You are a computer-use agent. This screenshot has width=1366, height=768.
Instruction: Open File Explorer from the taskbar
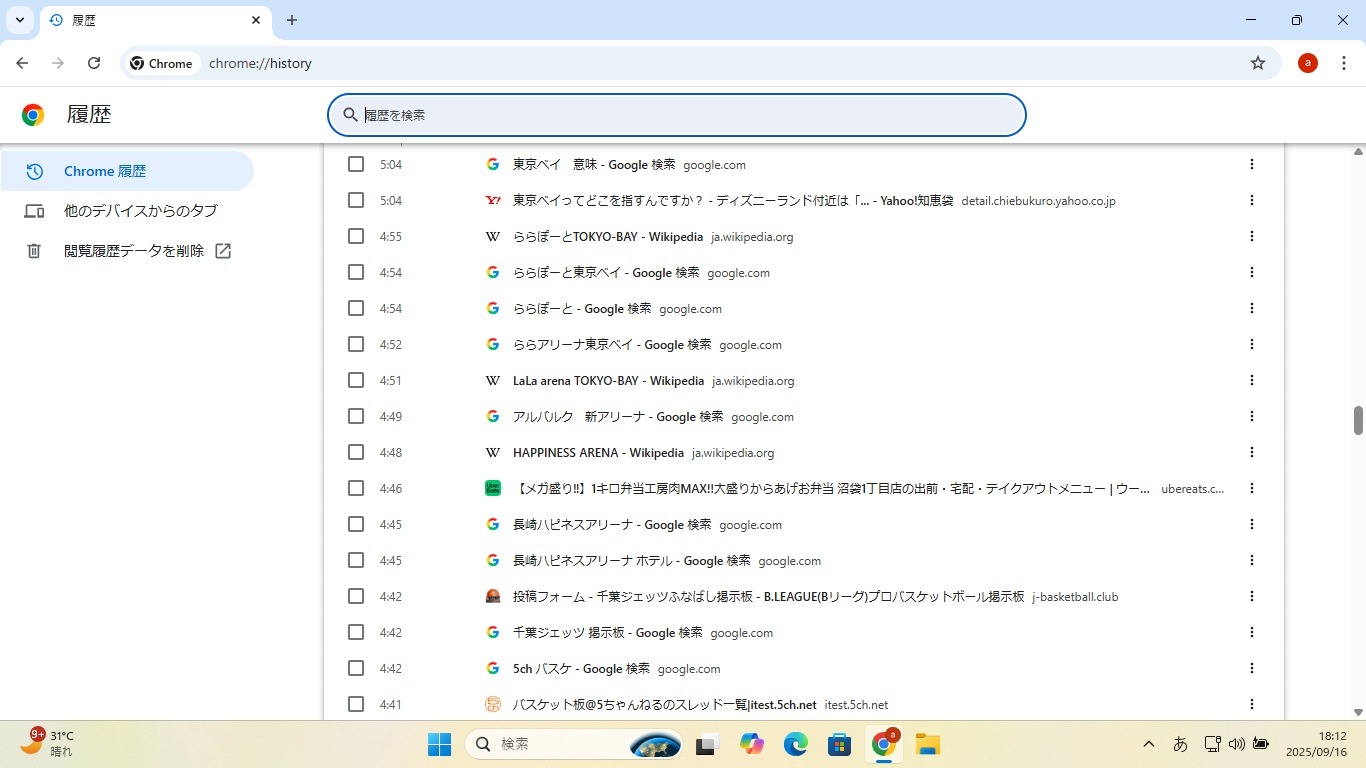tap(927, 744)
